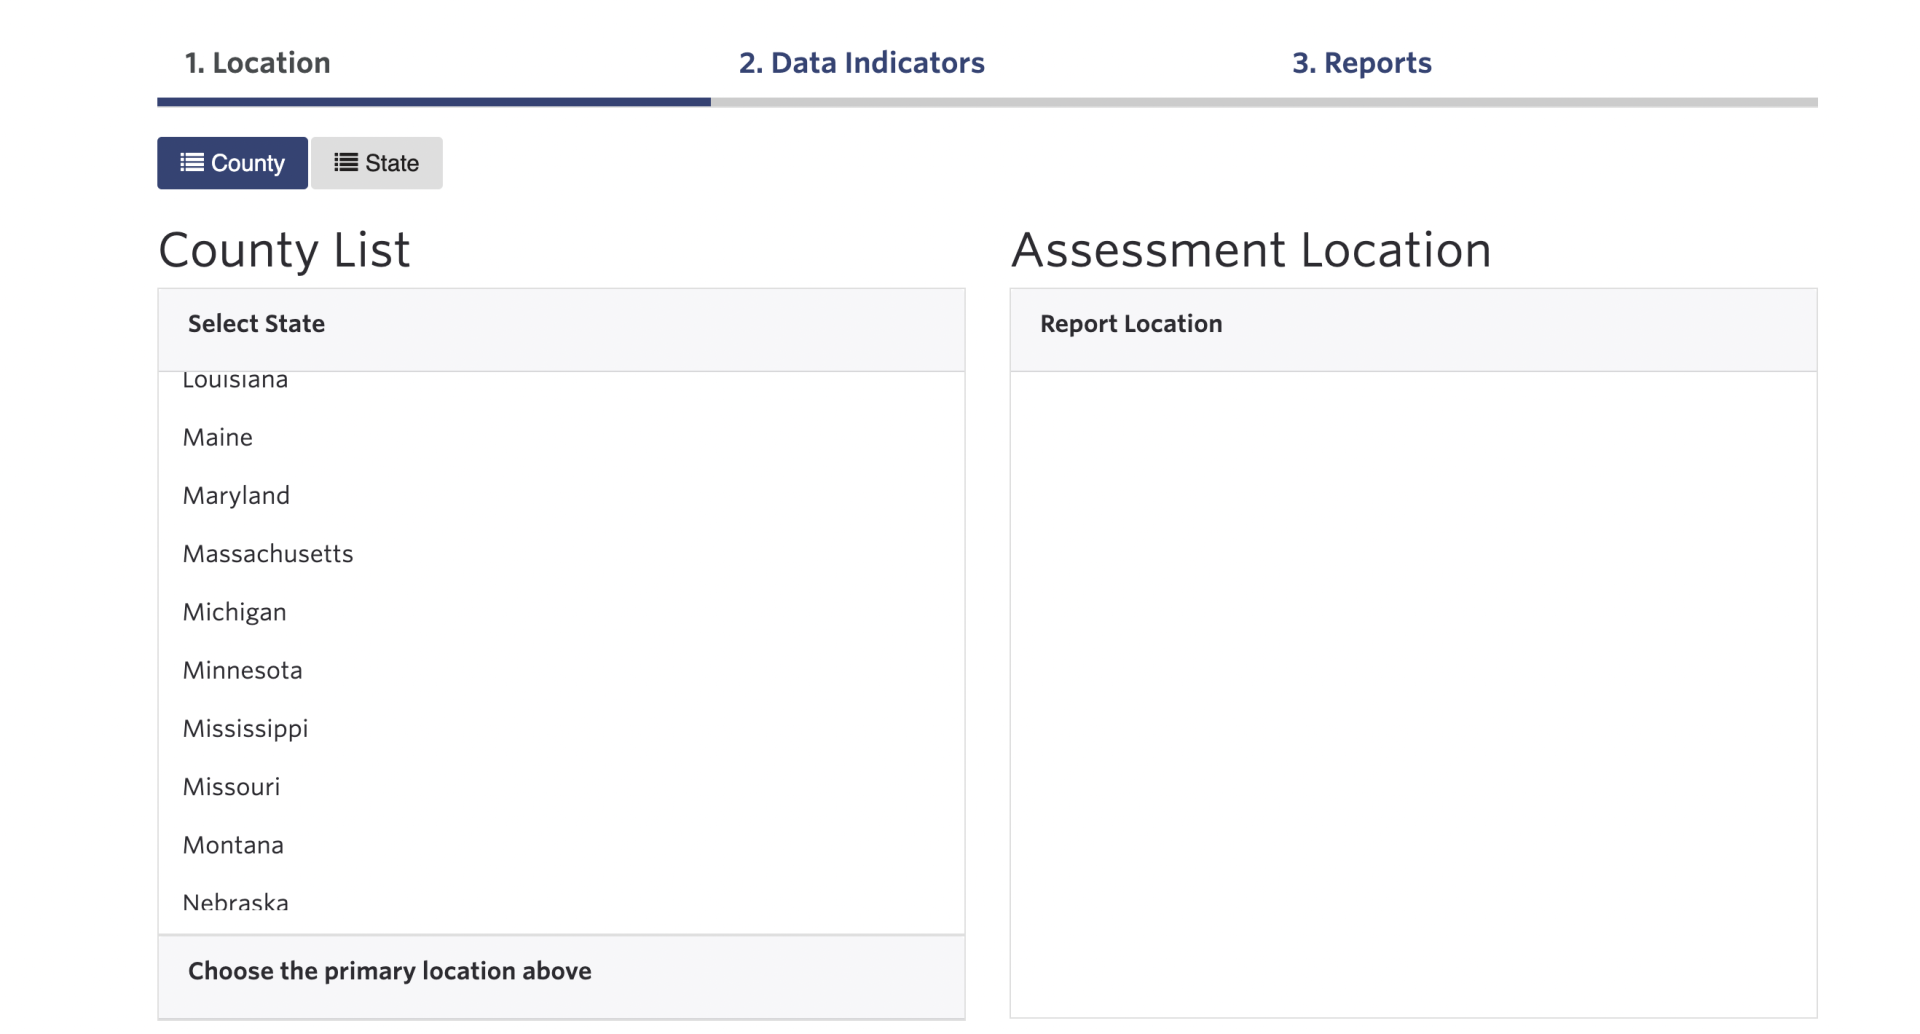
Task: Pick Minnesota from Select State
Action: tap(242, 669)
